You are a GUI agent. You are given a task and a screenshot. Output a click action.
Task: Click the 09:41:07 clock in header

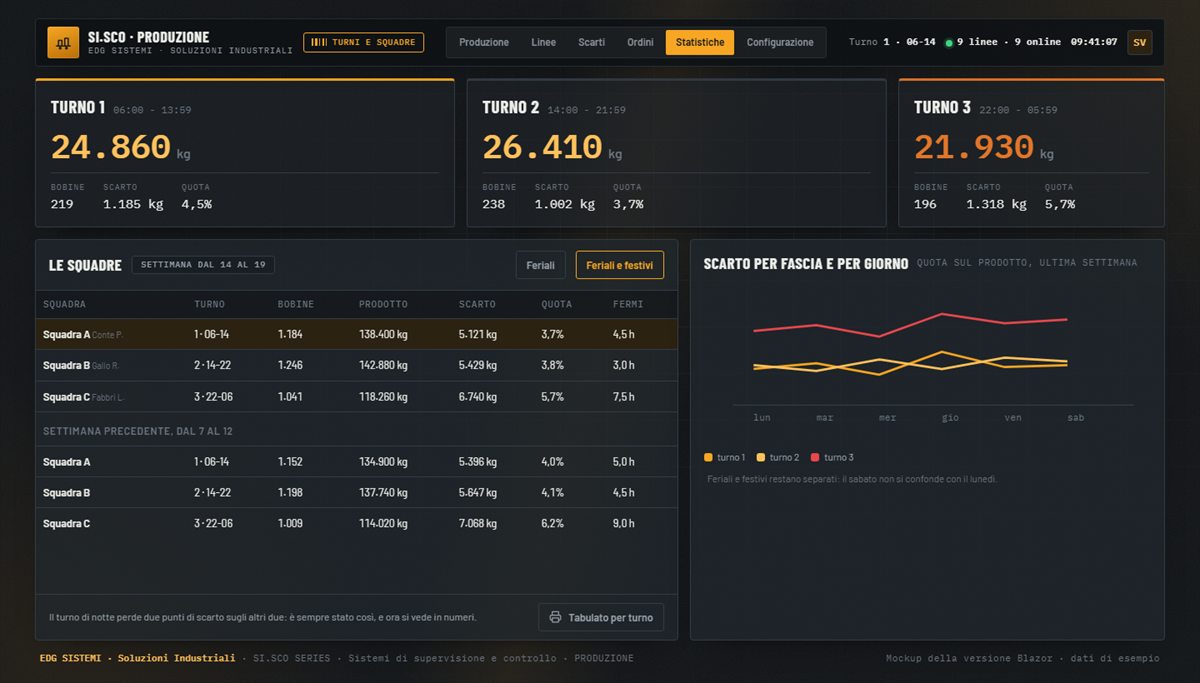(1093, 42)
